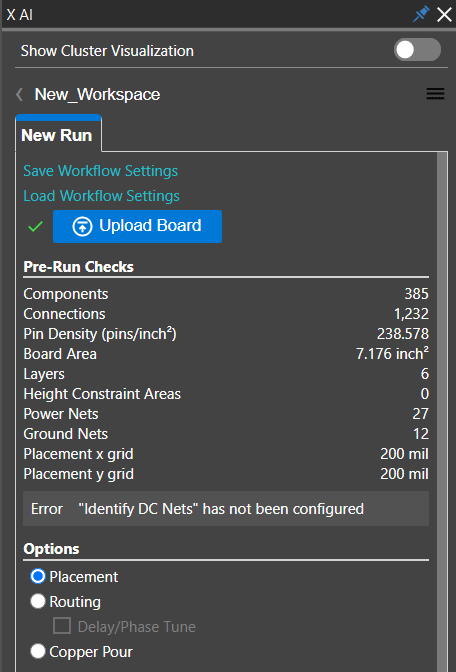Click the Pin Density value 238.578
The image size is (456, 672).
point(402,333)
